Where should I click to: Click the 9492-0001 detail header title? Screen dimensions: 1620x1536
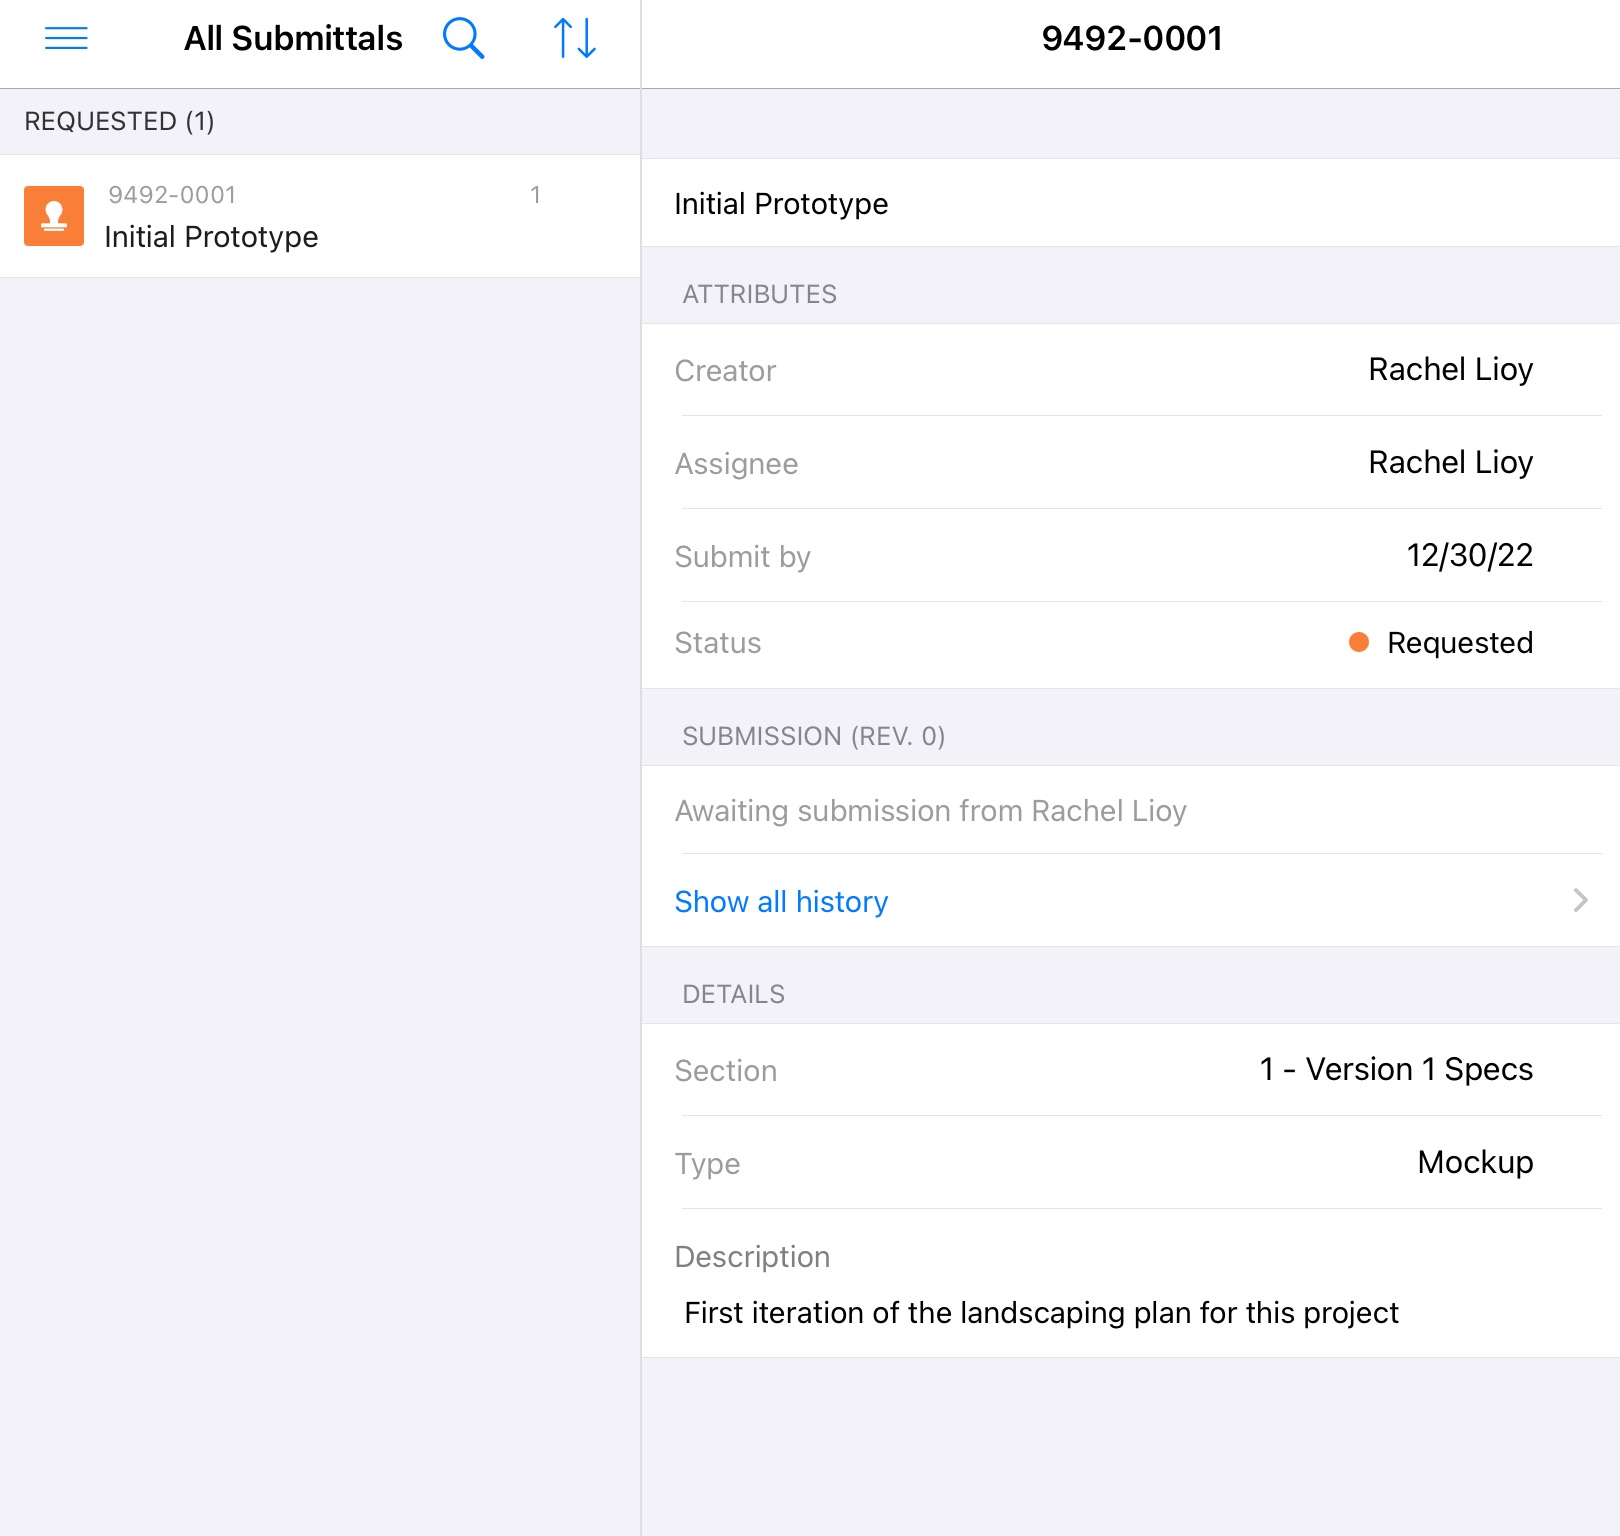1132,39
